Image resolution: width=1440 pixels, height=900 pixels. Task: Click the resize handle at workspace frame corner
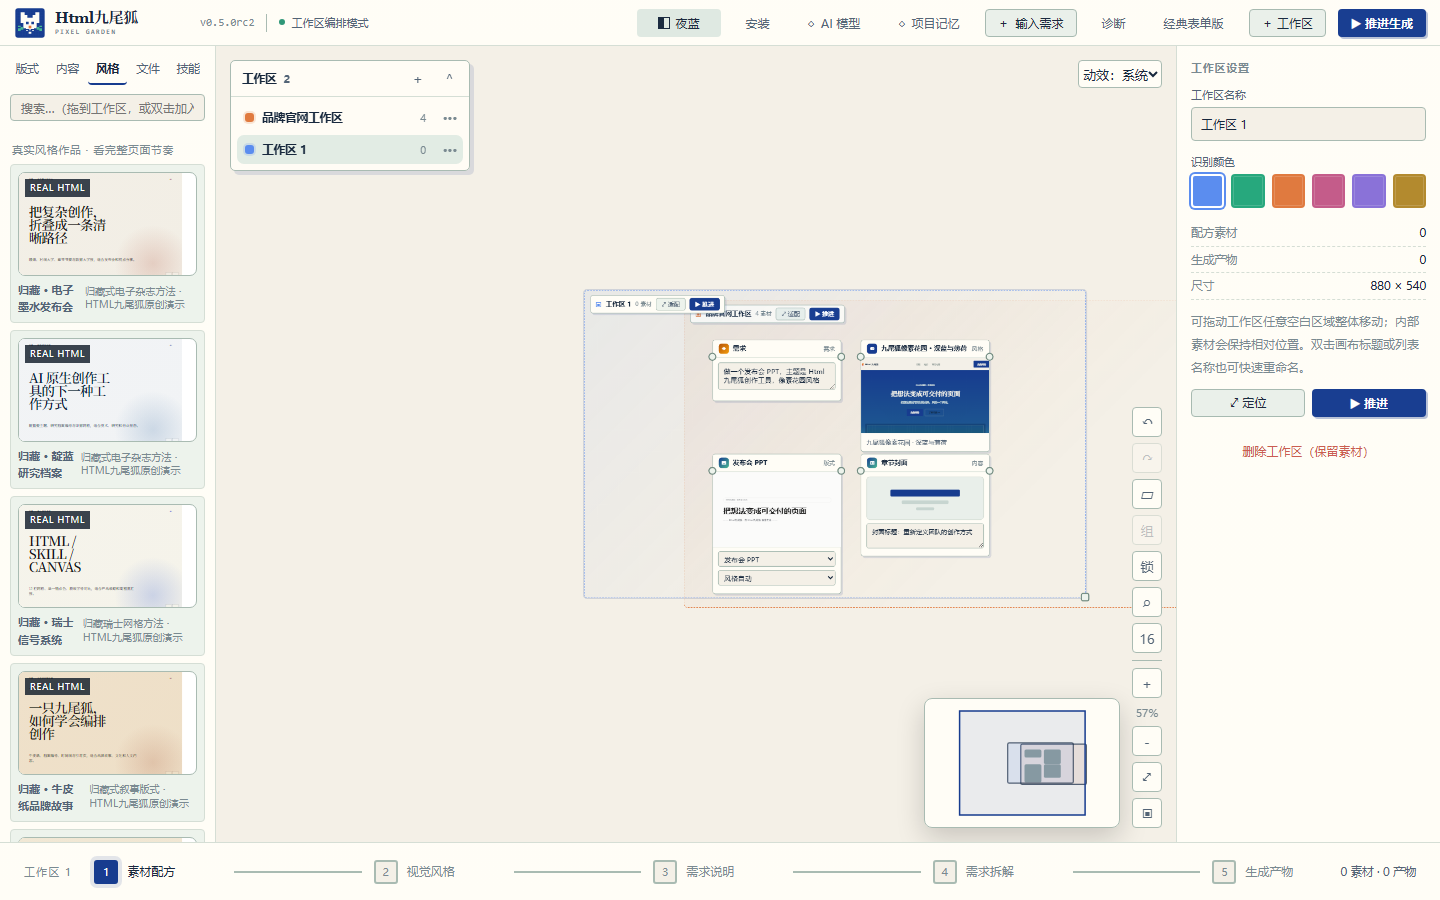1085,597
